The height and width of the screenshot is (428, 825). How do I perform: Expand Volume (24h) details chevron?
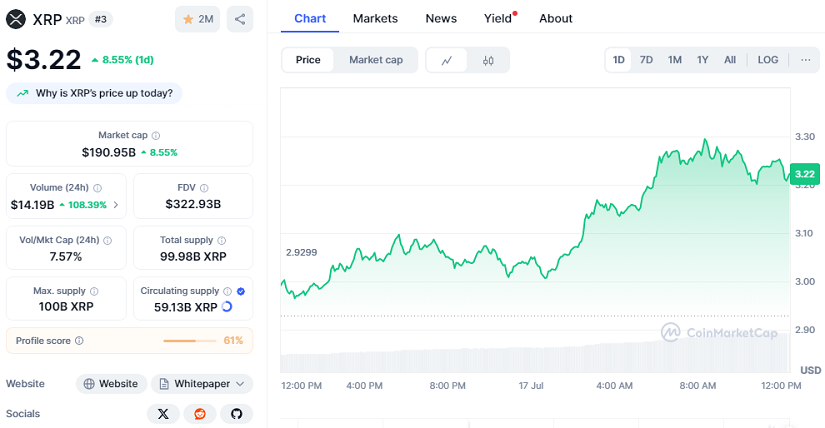116,205
